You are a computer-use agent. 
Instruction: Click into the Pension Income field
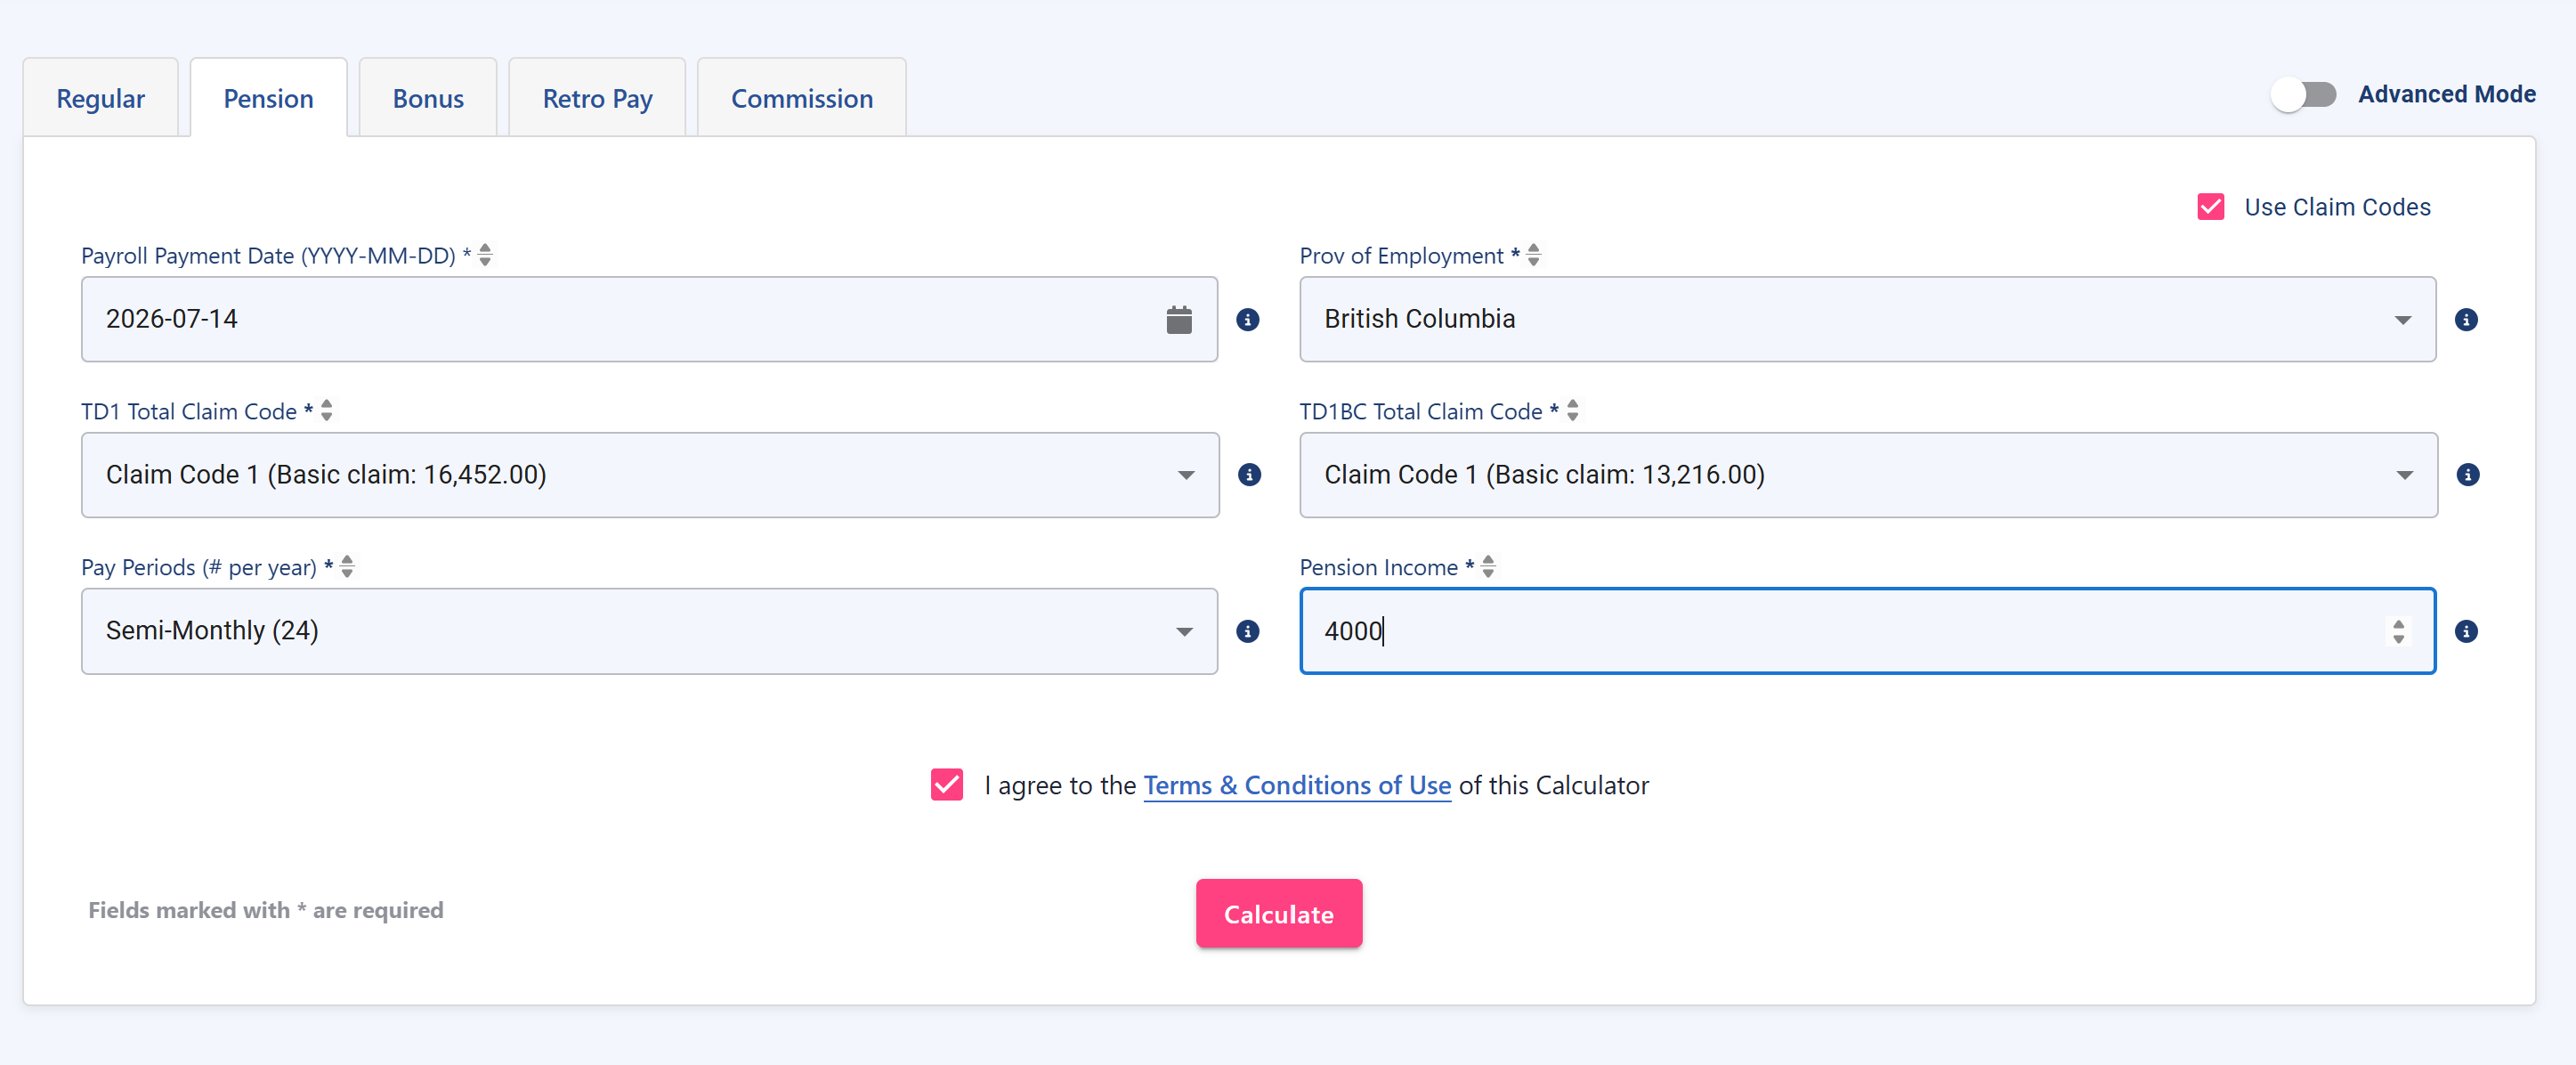(x=1867, y=631)
